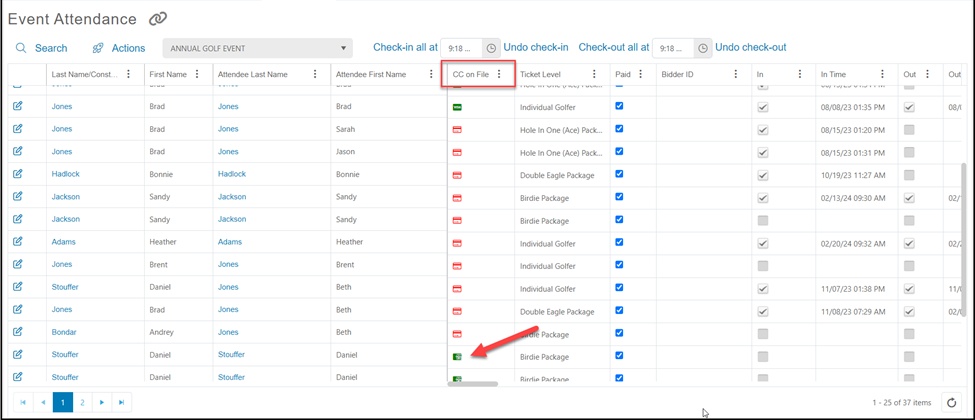Check the Out box for Sarah Jones row
975x420 pixels.
click(x=909, y=129)
